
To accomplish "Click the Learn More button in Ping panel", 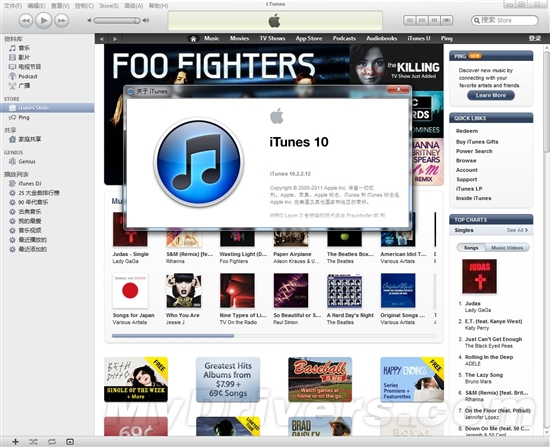I will click(491, 95).
